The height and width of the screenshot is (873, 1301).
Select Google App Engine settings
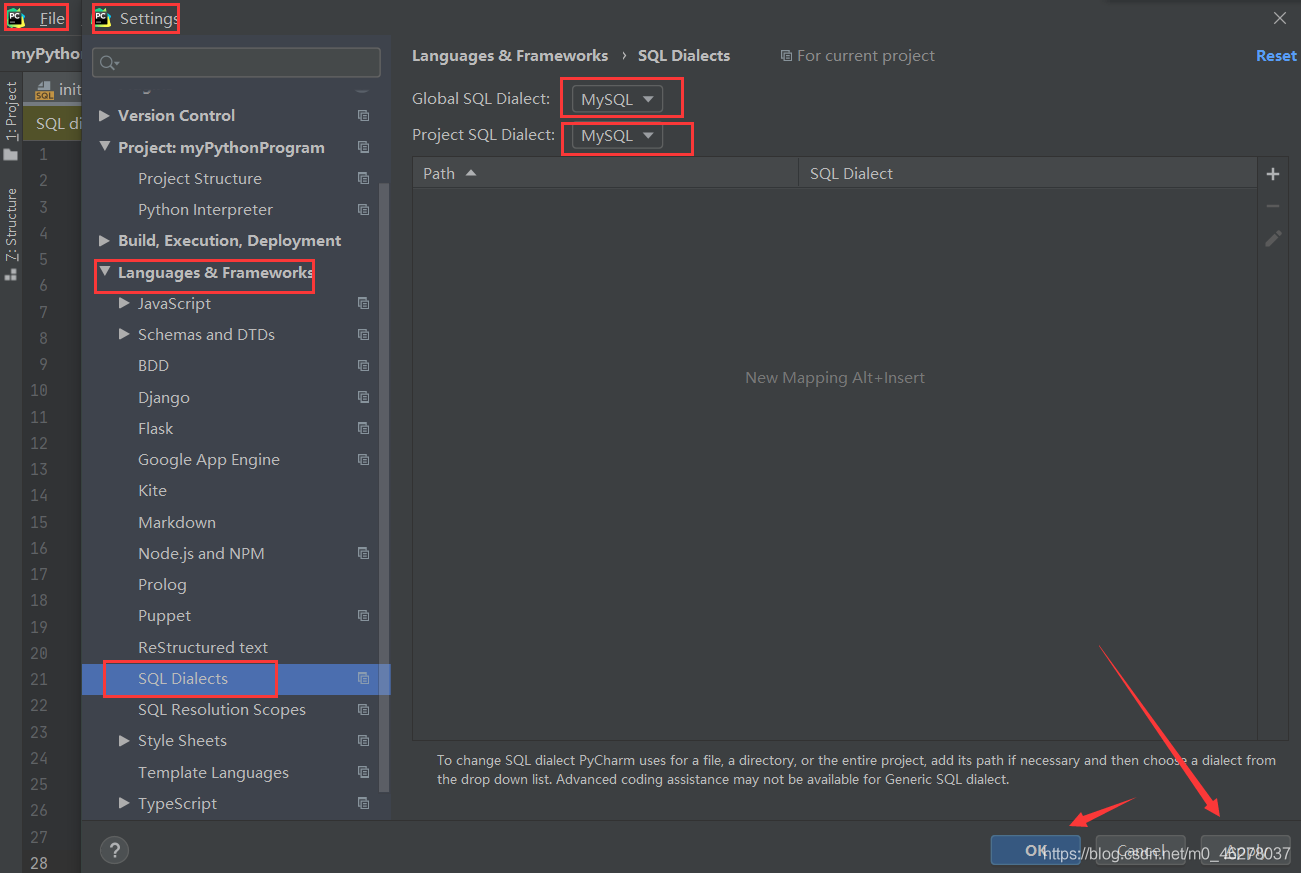[209, 459]
